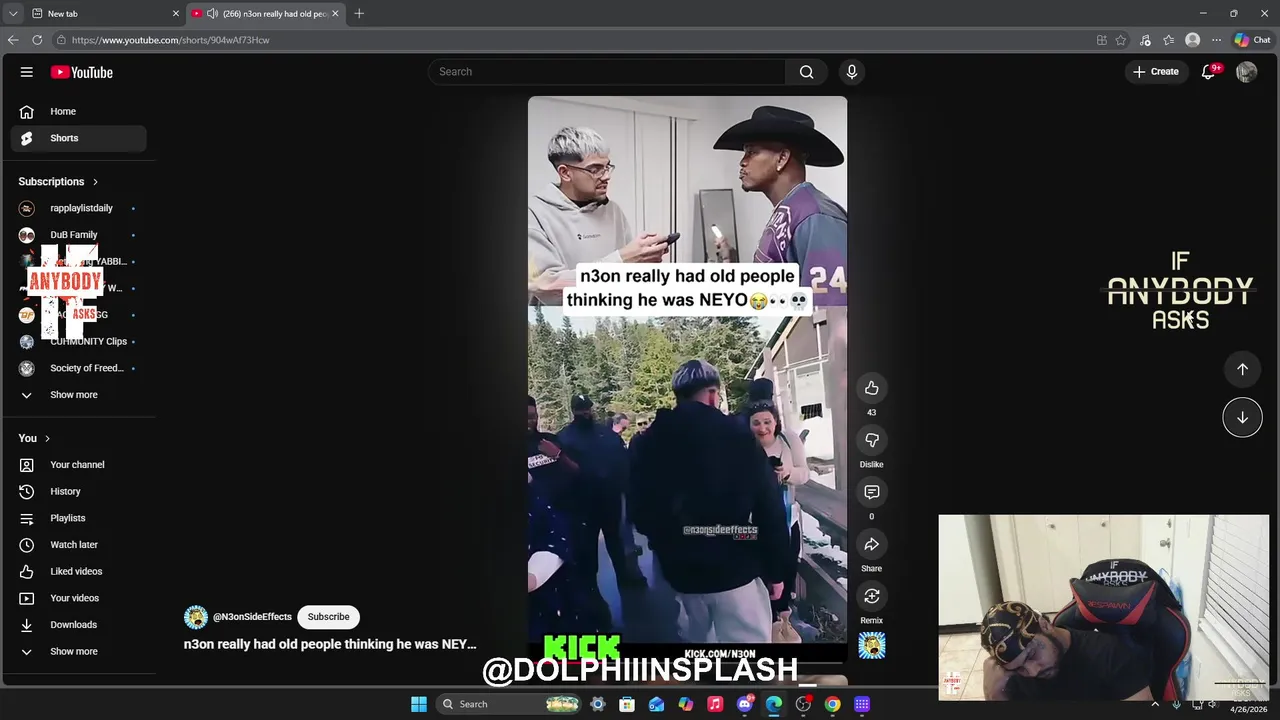Go to the previous short
The width and height of the screenshot is (1280, 720).
click(x=1242, y=369)
